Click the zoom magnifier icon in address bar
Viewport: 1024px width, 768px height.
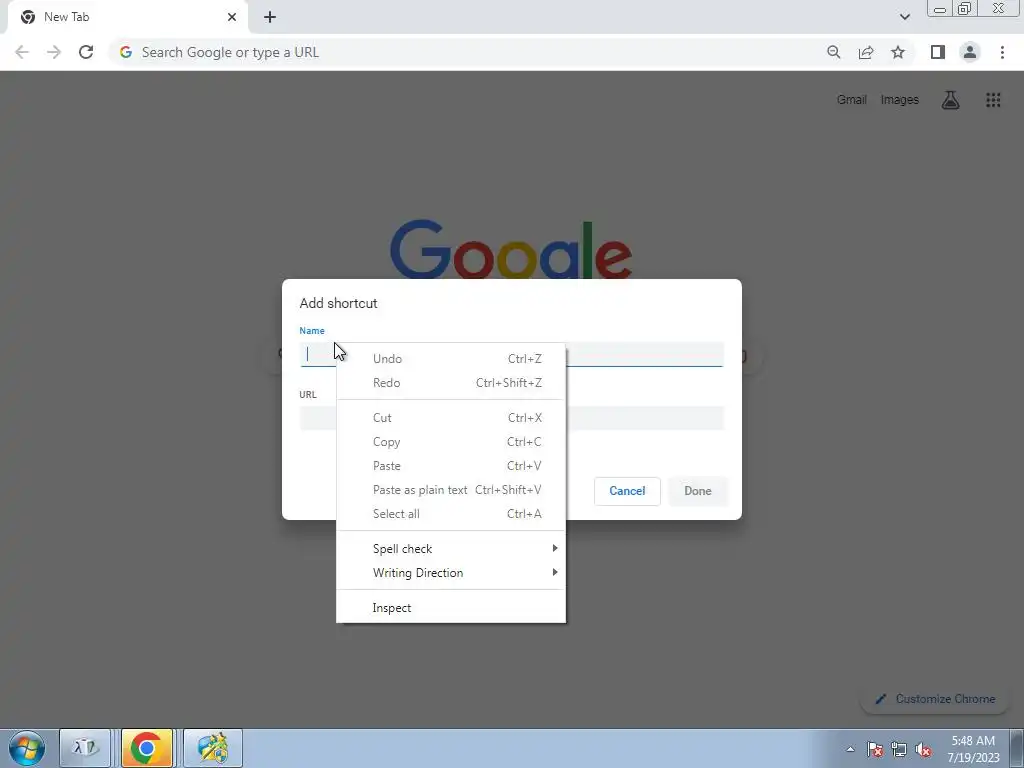[x=833, y=52]
